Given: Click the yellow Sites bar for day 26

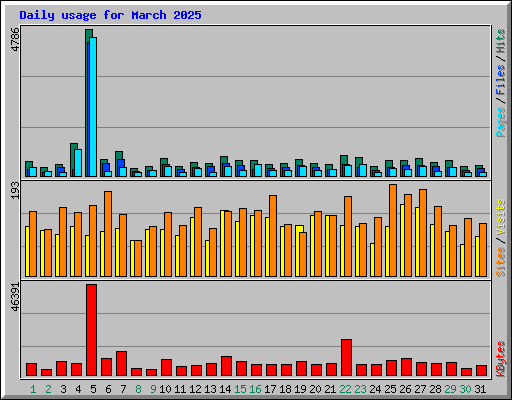Looking at the screenshot, I should (402, 240).
